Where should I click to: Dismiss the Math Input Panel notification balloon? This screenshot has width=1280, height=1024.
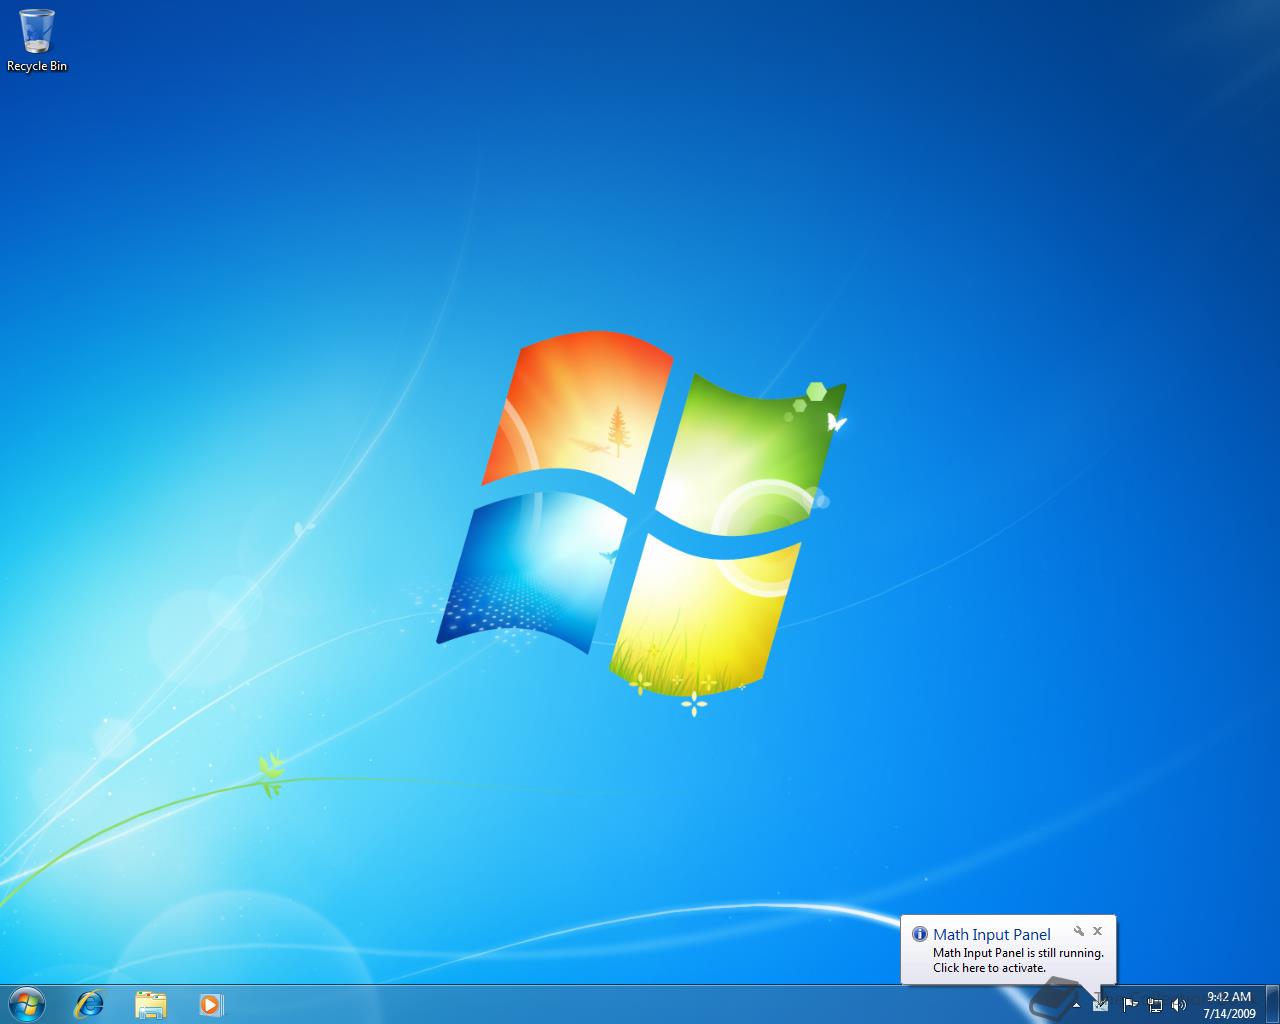click(x=1097, y=931)
